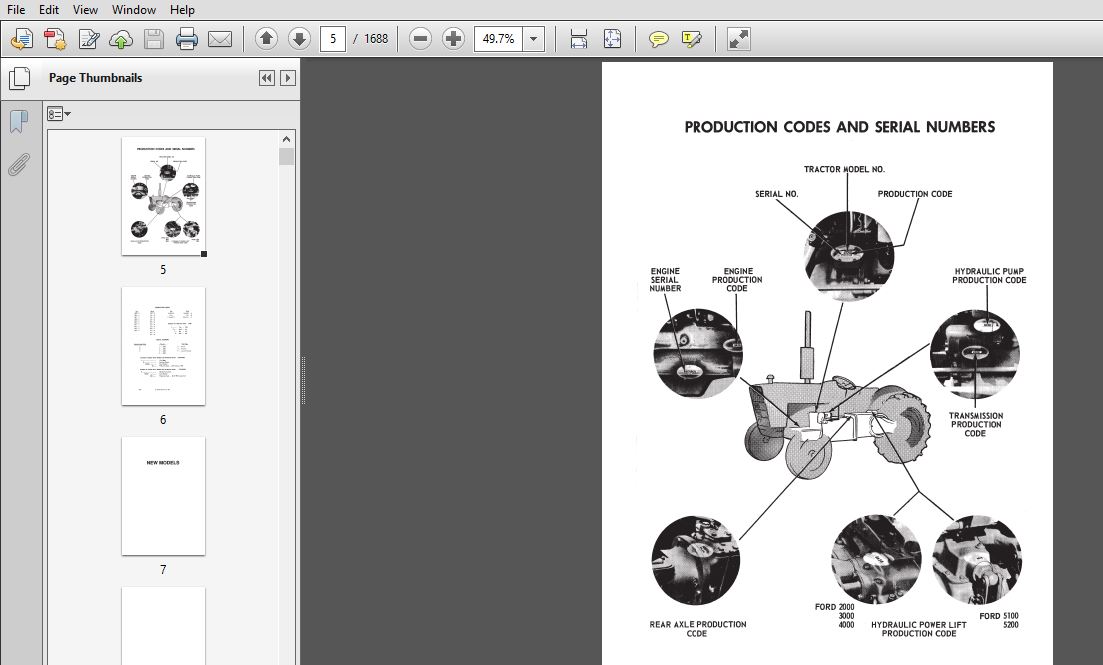Expand the navigation pane with the right arrow
Screen dimensions: 1103x665
click(x=288, y=78)
